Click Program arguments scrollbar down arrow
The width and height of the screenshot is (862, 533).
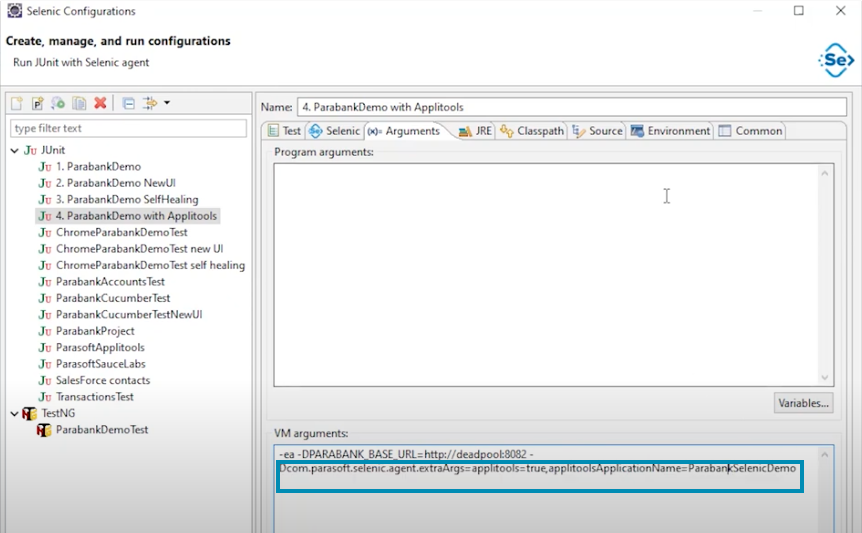(x=825, y=377)
